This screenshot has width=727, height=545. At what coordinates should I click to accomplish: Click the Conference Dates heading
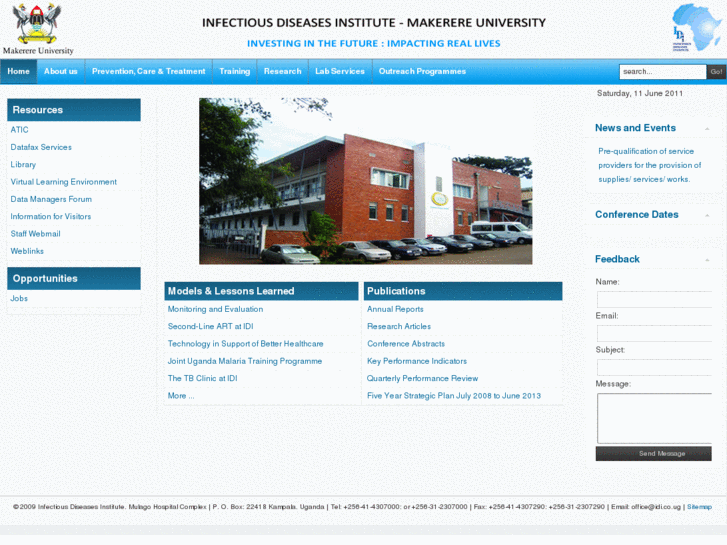(x=637, y=215)
